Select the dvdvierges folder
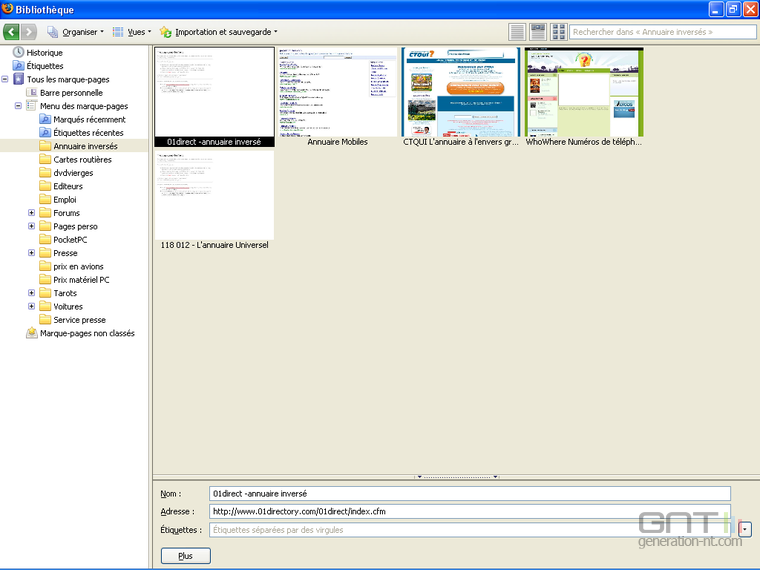The image size is (760, 570). click(x=66, y=173)
